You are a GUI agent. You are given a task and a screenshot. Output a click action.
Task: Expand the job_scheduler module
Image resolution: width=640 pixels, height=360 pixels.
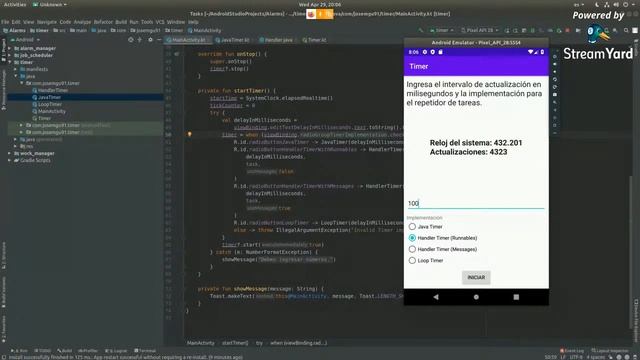coord(10,55)
